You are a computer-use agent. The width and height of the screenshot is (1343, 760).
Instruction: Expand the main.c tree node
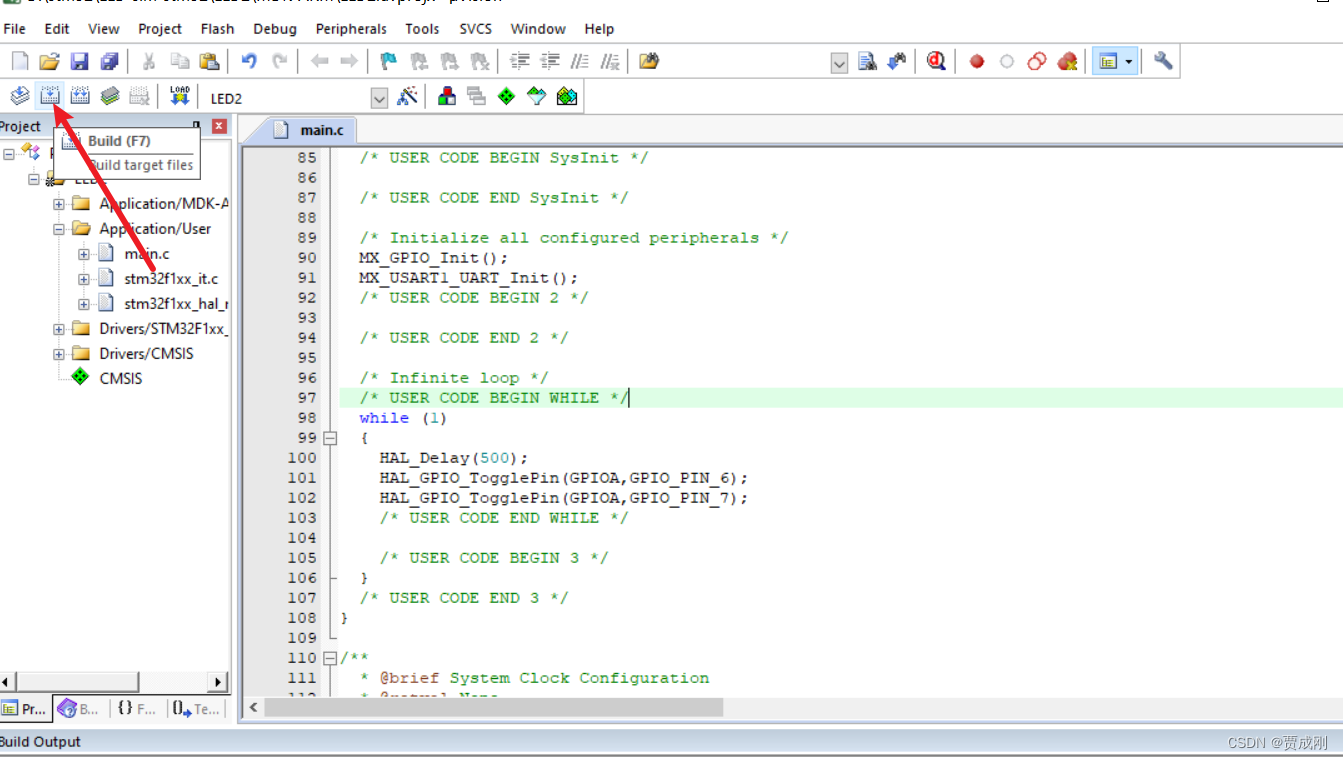pyautogui.click(x=83, y=254)
